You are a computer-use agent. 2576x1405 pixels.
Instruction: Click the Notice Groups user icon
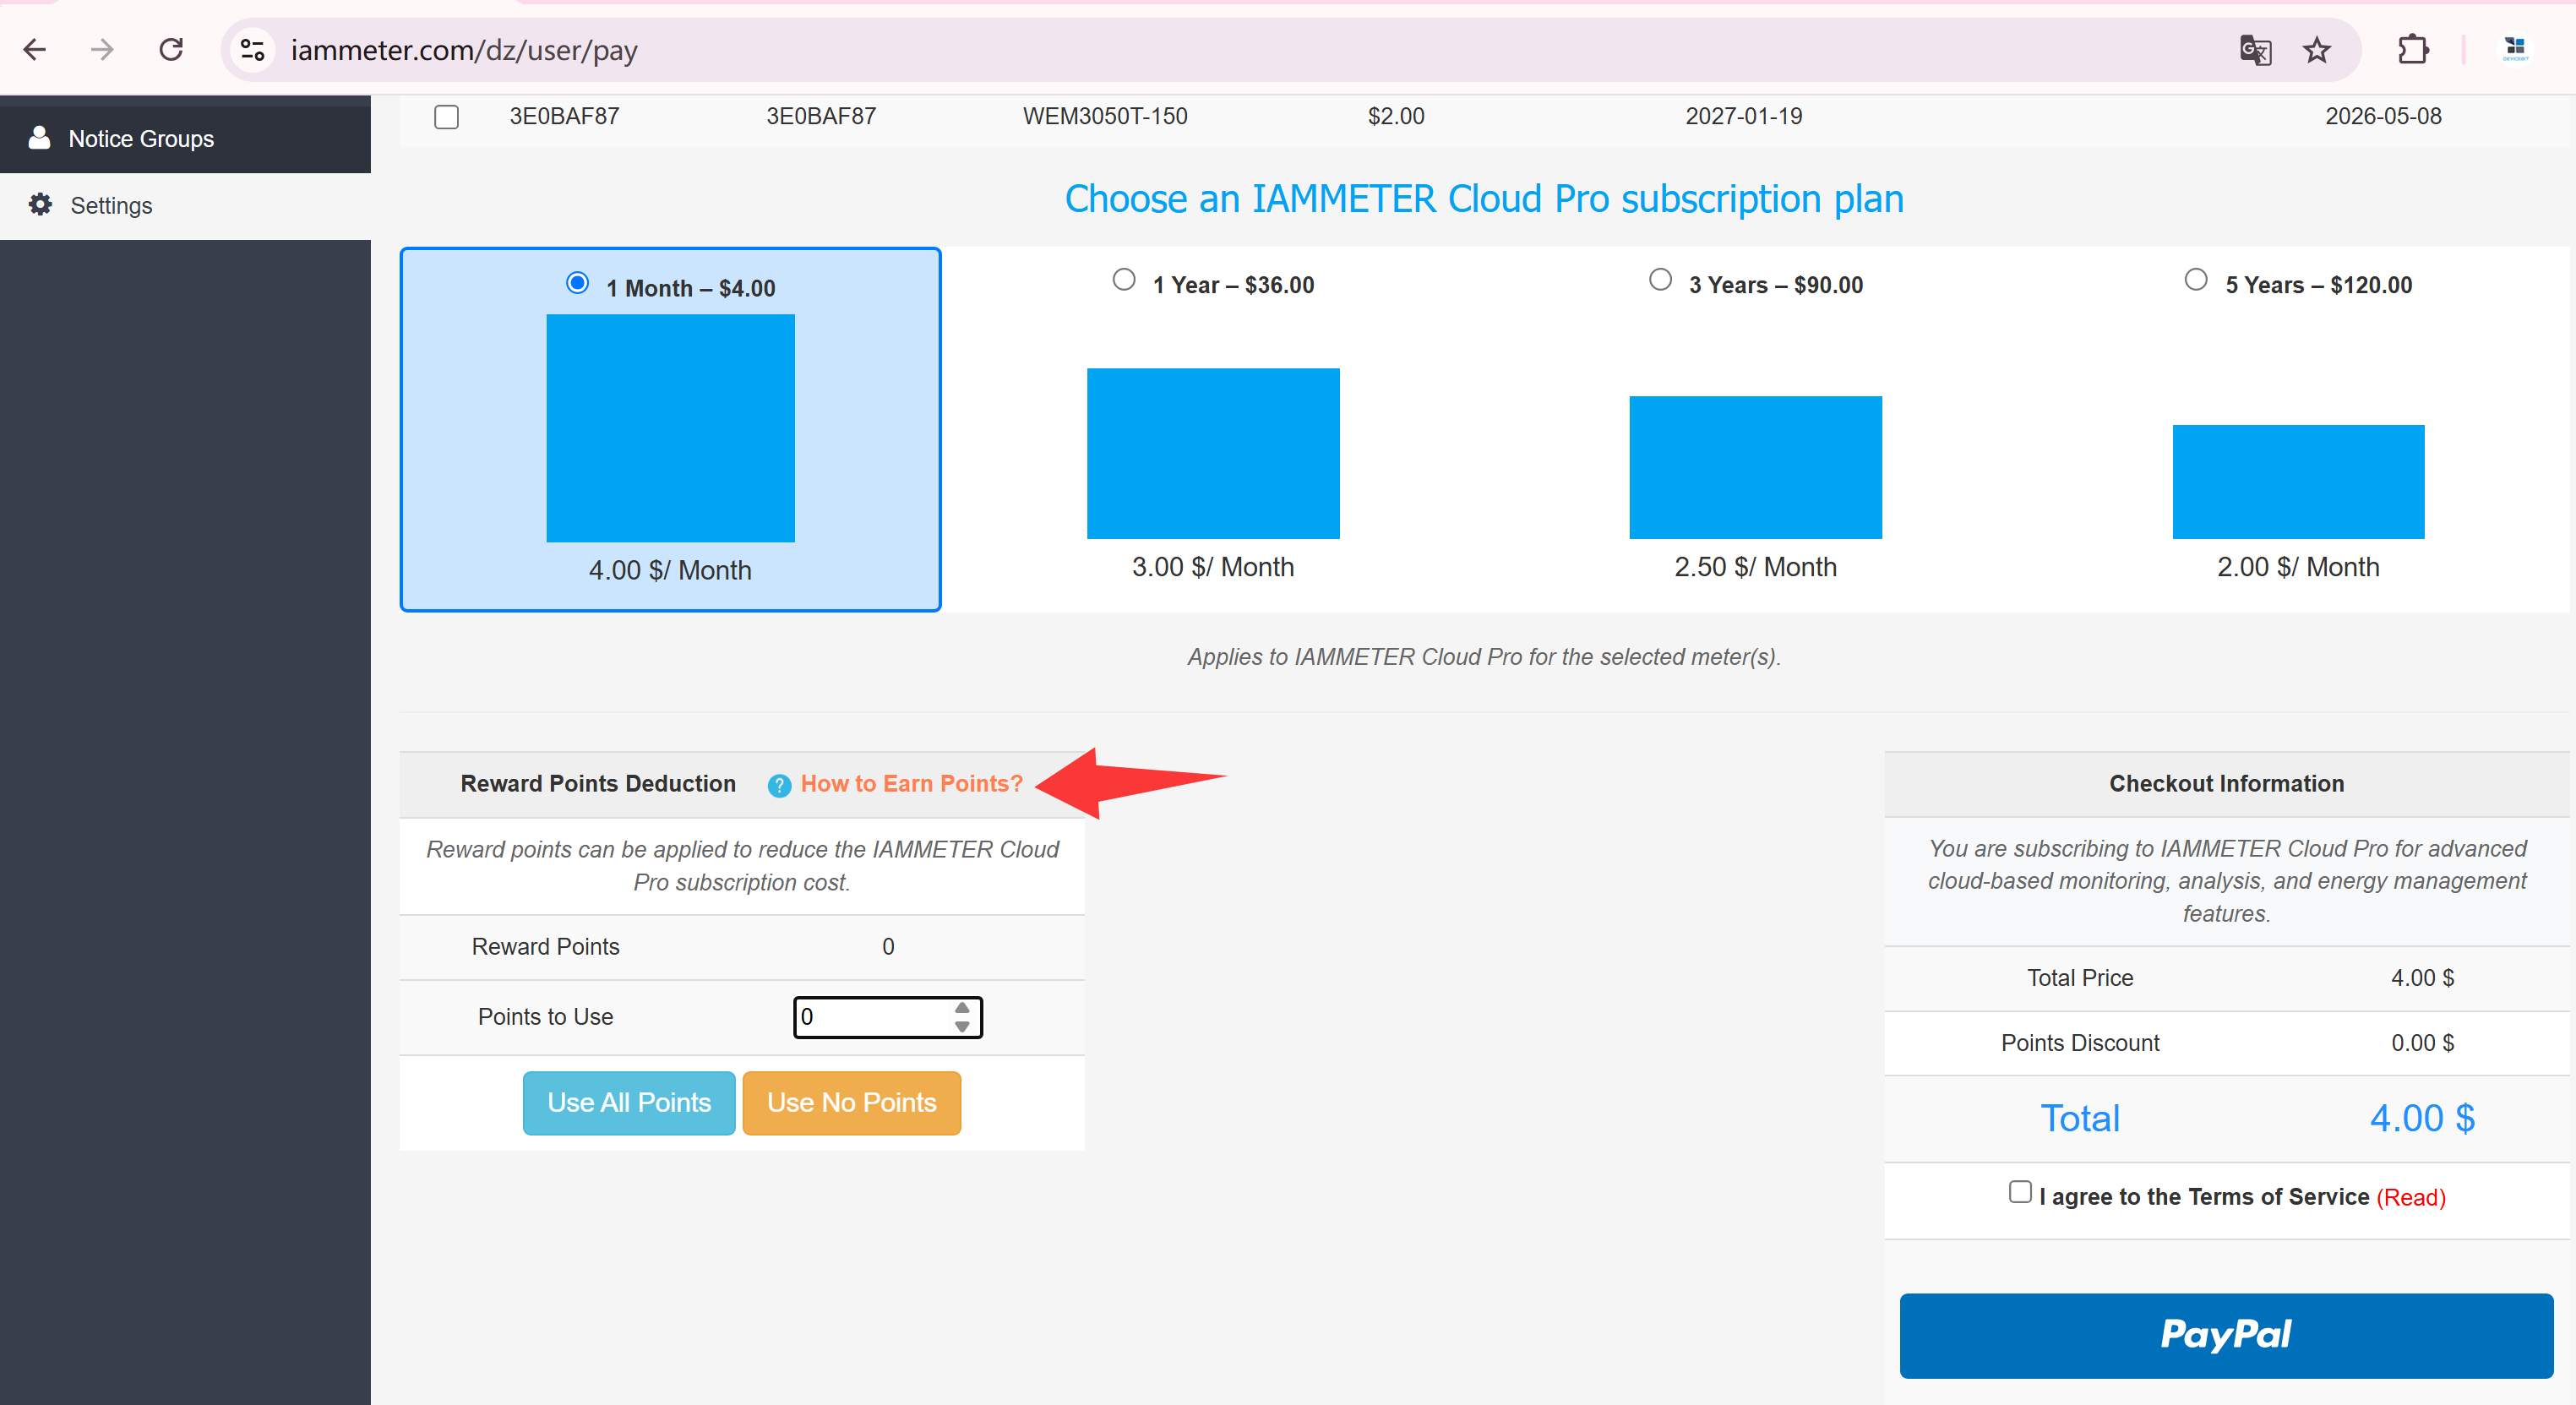(x=39, y=138)
